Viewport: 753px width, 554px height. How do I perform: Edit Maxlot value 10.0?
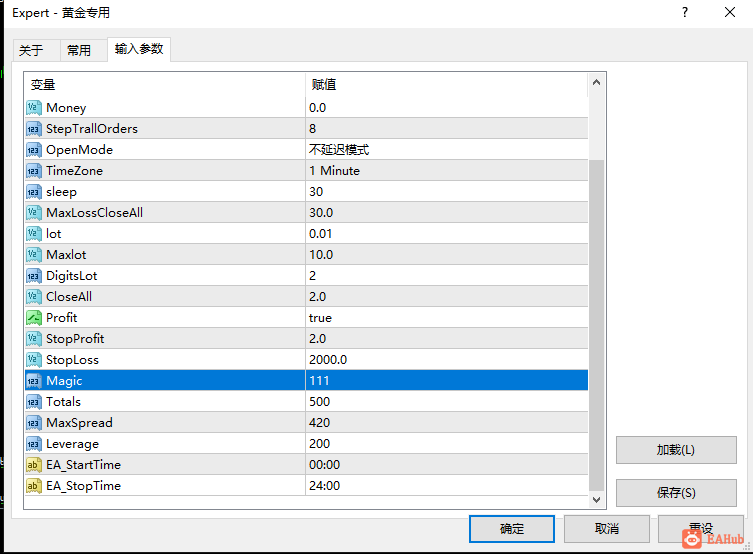coord(447,255)
